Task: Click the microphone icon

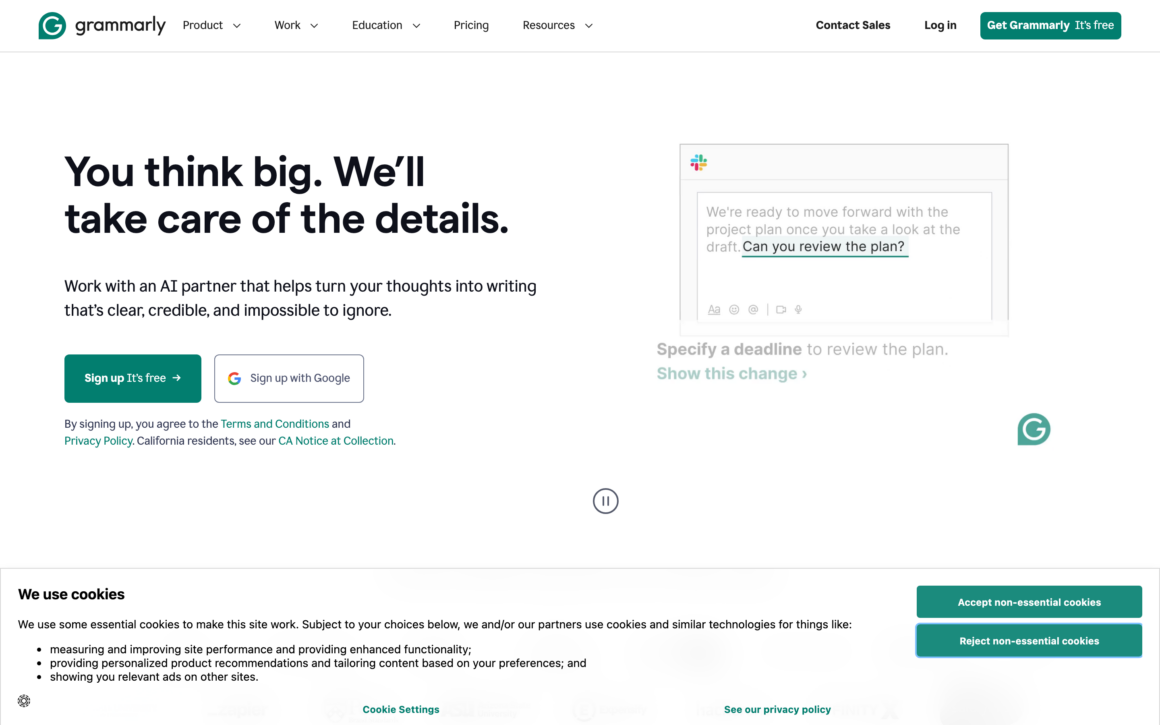Action: 798,310
